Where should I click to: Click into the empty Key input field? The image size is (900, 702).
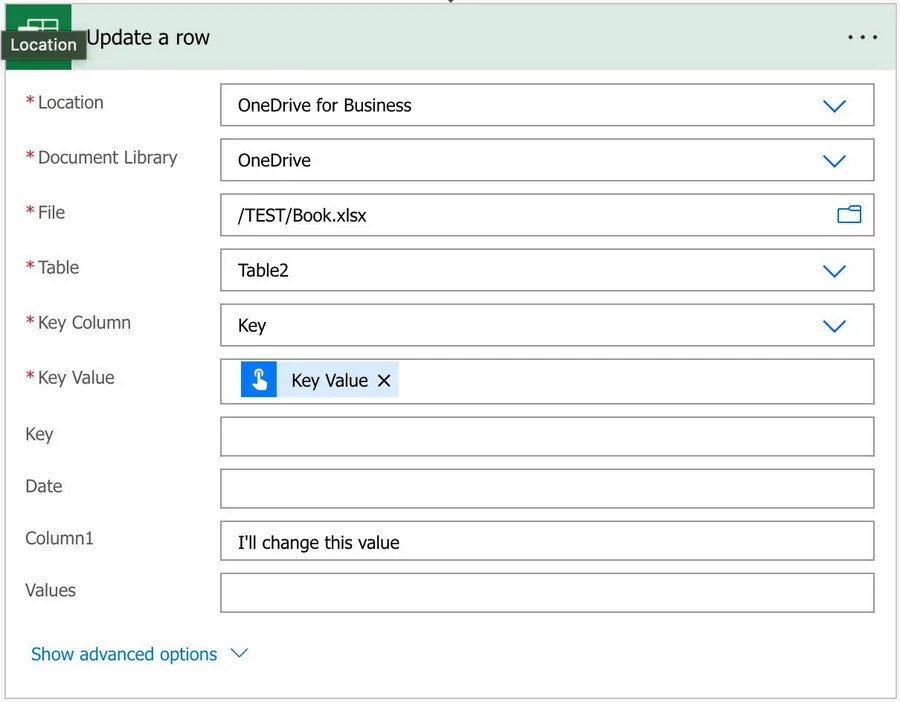546,437
